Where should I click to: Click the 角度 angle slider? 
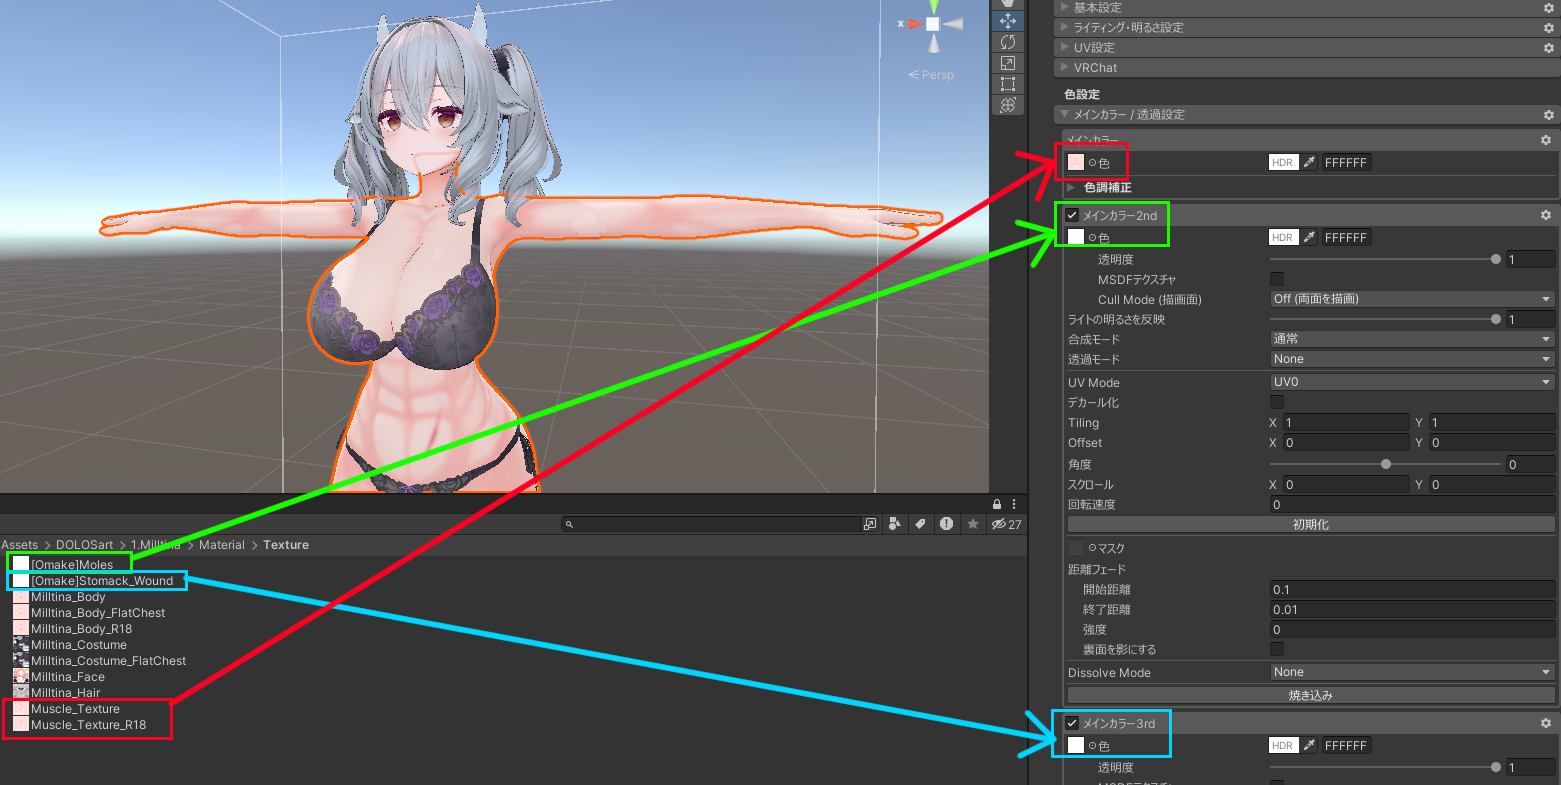(x=1385, y=464)
